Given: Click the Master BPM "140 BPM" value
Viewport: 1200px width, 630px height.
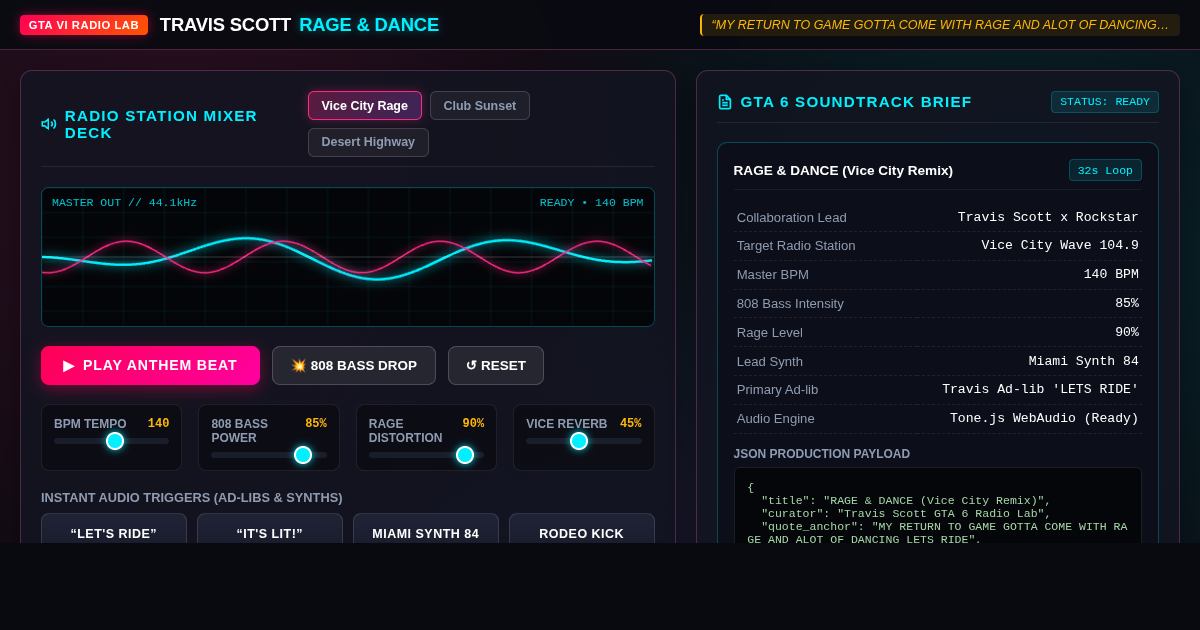Looking at the screenshot, I should point(1111,275).
